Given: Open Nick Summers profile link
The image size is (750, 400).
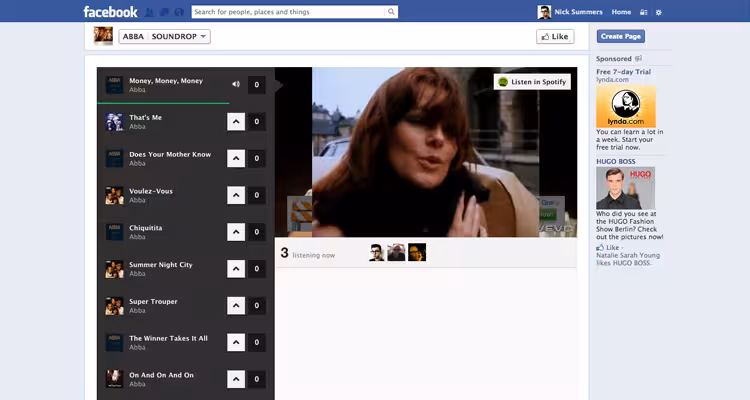Looking at the screenshot, I should 578,12.
